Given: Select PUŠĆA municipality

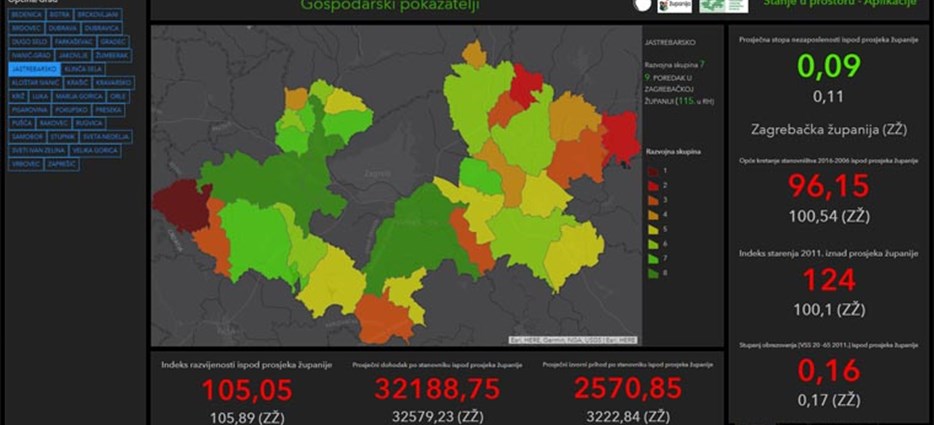Looking at the screenshot, I should tap(22, 123).
